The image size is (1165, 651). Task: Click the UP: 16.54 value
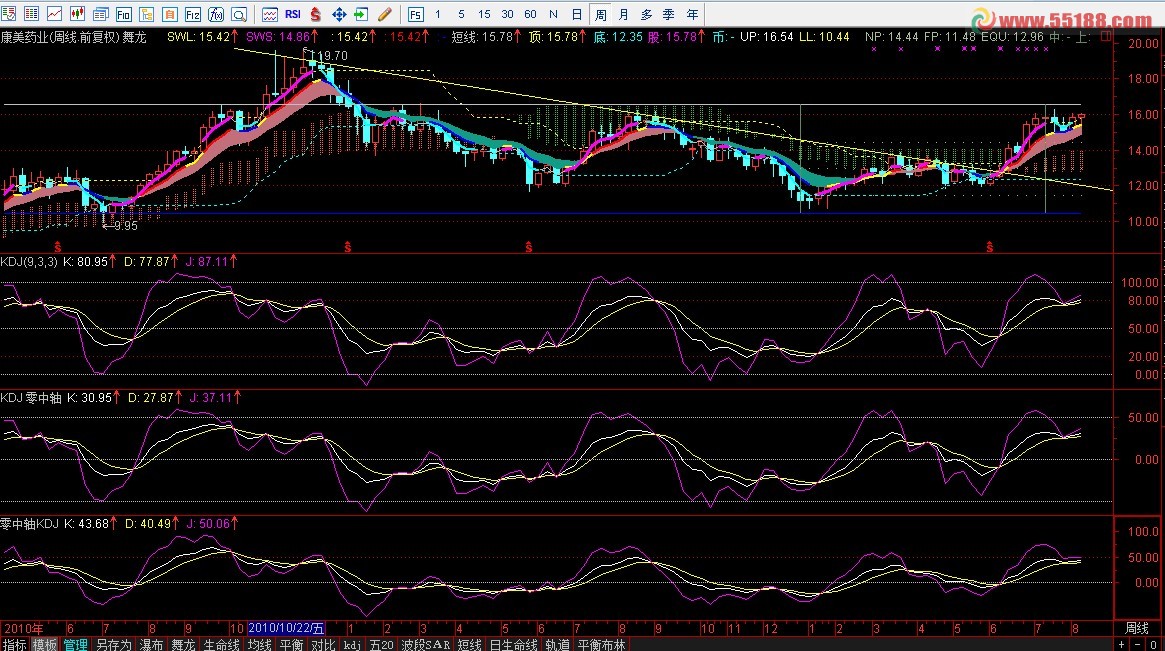(x=767, y=36)
